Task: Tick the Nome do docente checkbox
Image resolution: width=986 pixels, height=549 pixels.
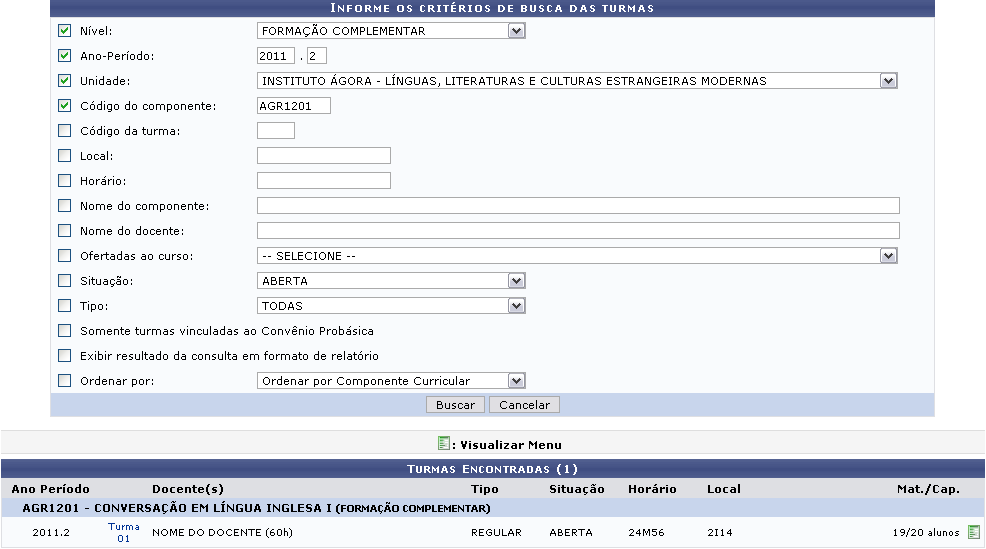Action: (x=65, y=231)
